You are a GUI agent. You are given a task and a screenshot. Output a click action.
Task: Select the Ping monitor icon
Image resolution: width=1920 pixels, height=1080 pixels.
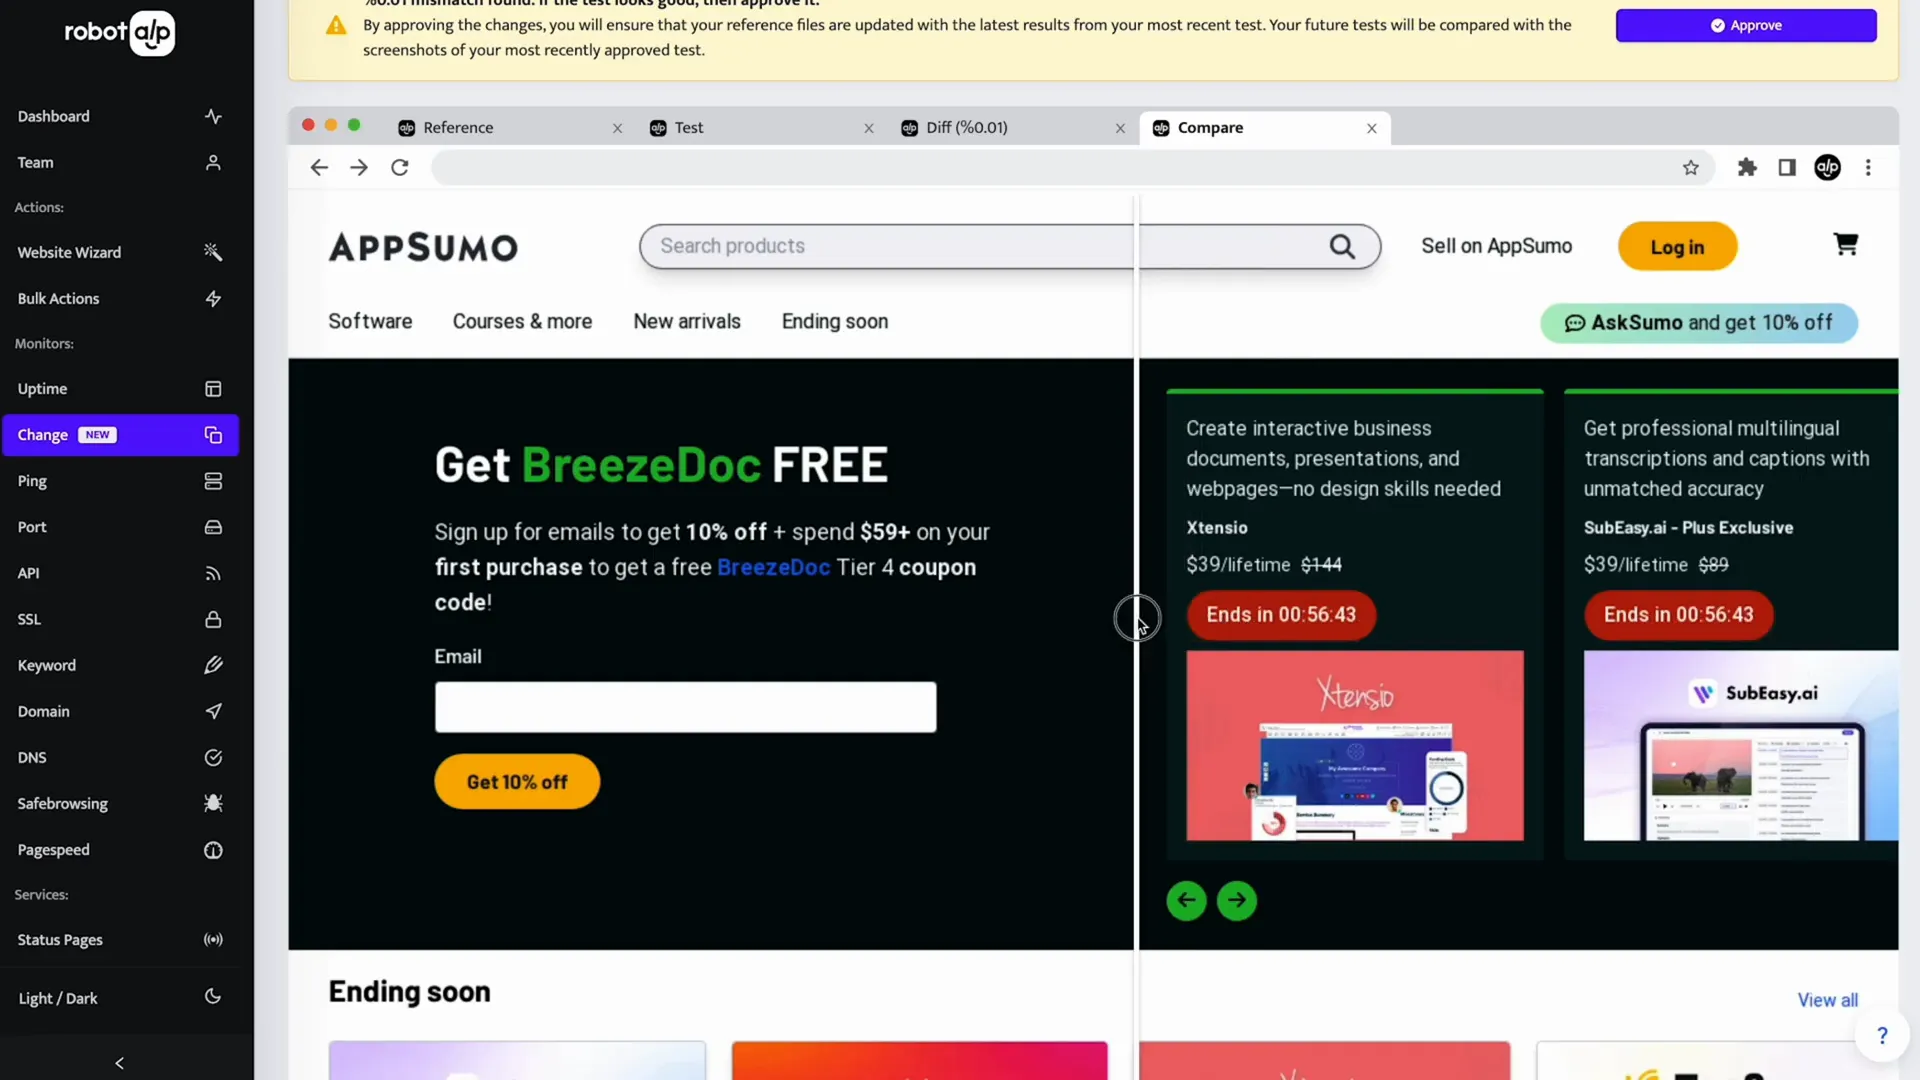click(214, 480)
